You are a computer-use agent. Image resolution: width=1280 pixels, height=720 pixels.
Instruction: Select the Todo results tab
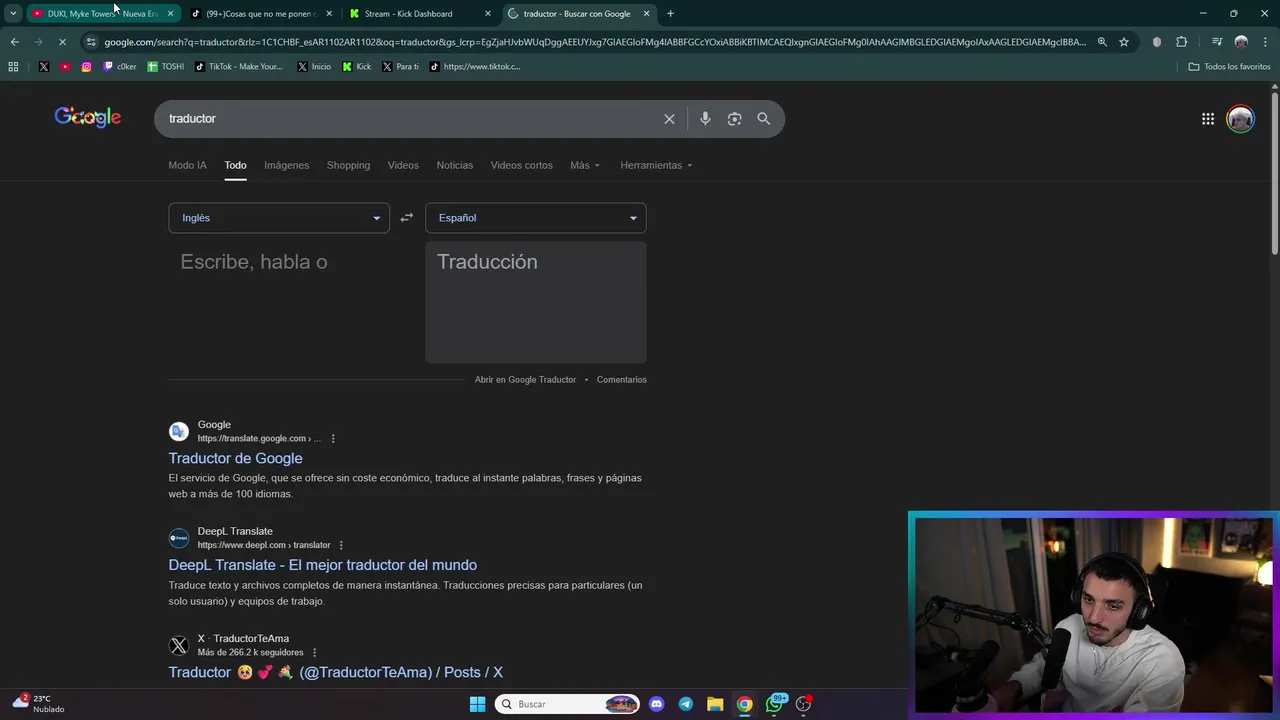[x=235, y=165]
